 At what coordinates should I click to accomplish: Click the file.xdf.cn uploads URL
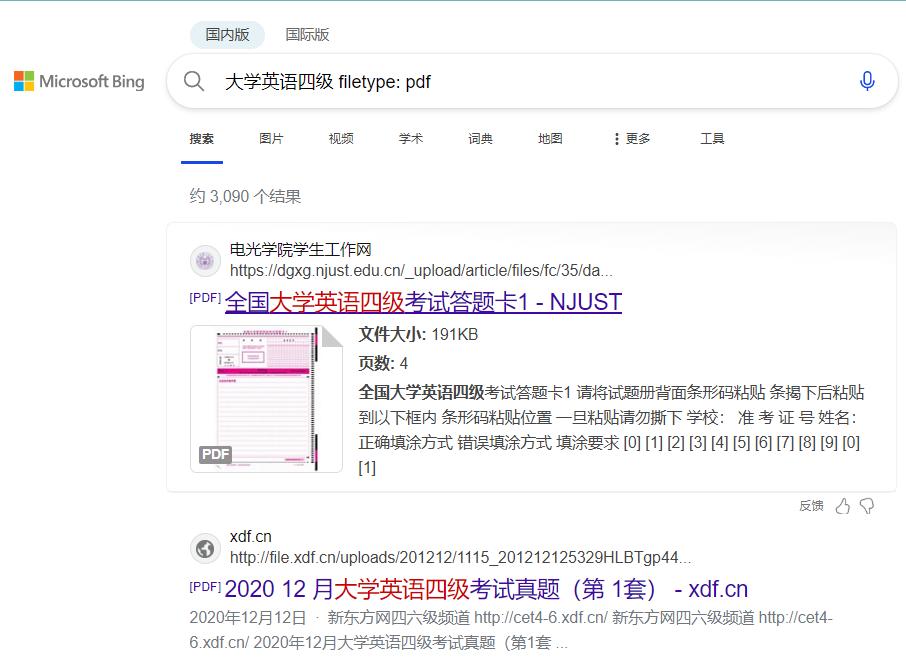pyautogui.click(x=461, y=558)
